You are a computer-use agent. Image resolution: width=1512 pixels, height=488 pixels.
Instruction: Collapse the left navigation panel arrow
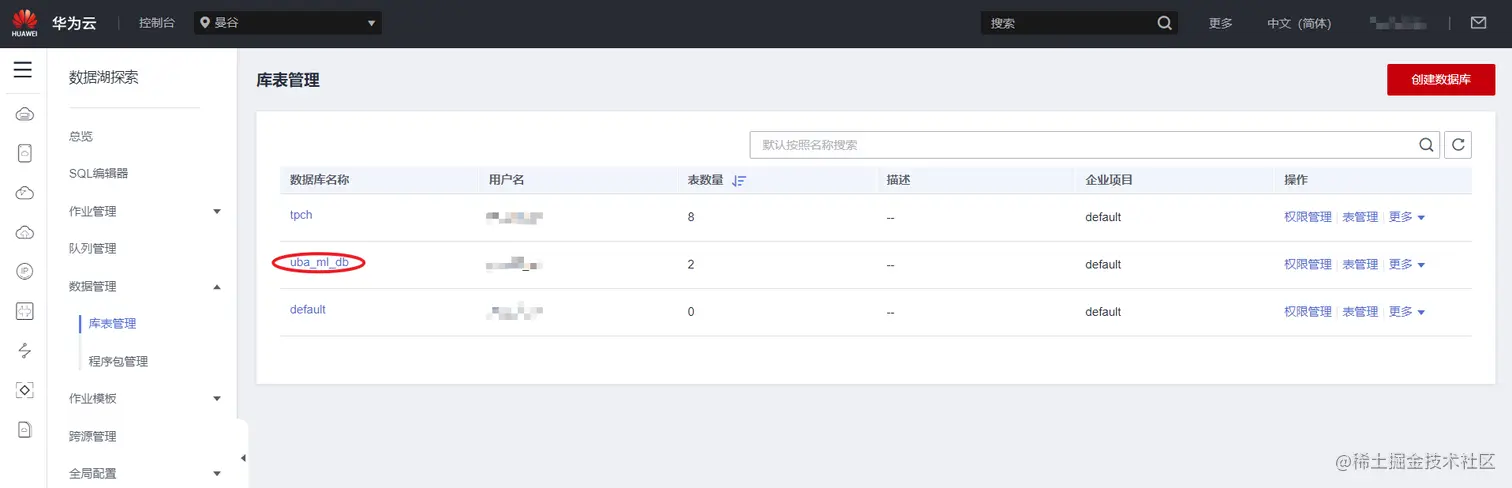[243, 458]
